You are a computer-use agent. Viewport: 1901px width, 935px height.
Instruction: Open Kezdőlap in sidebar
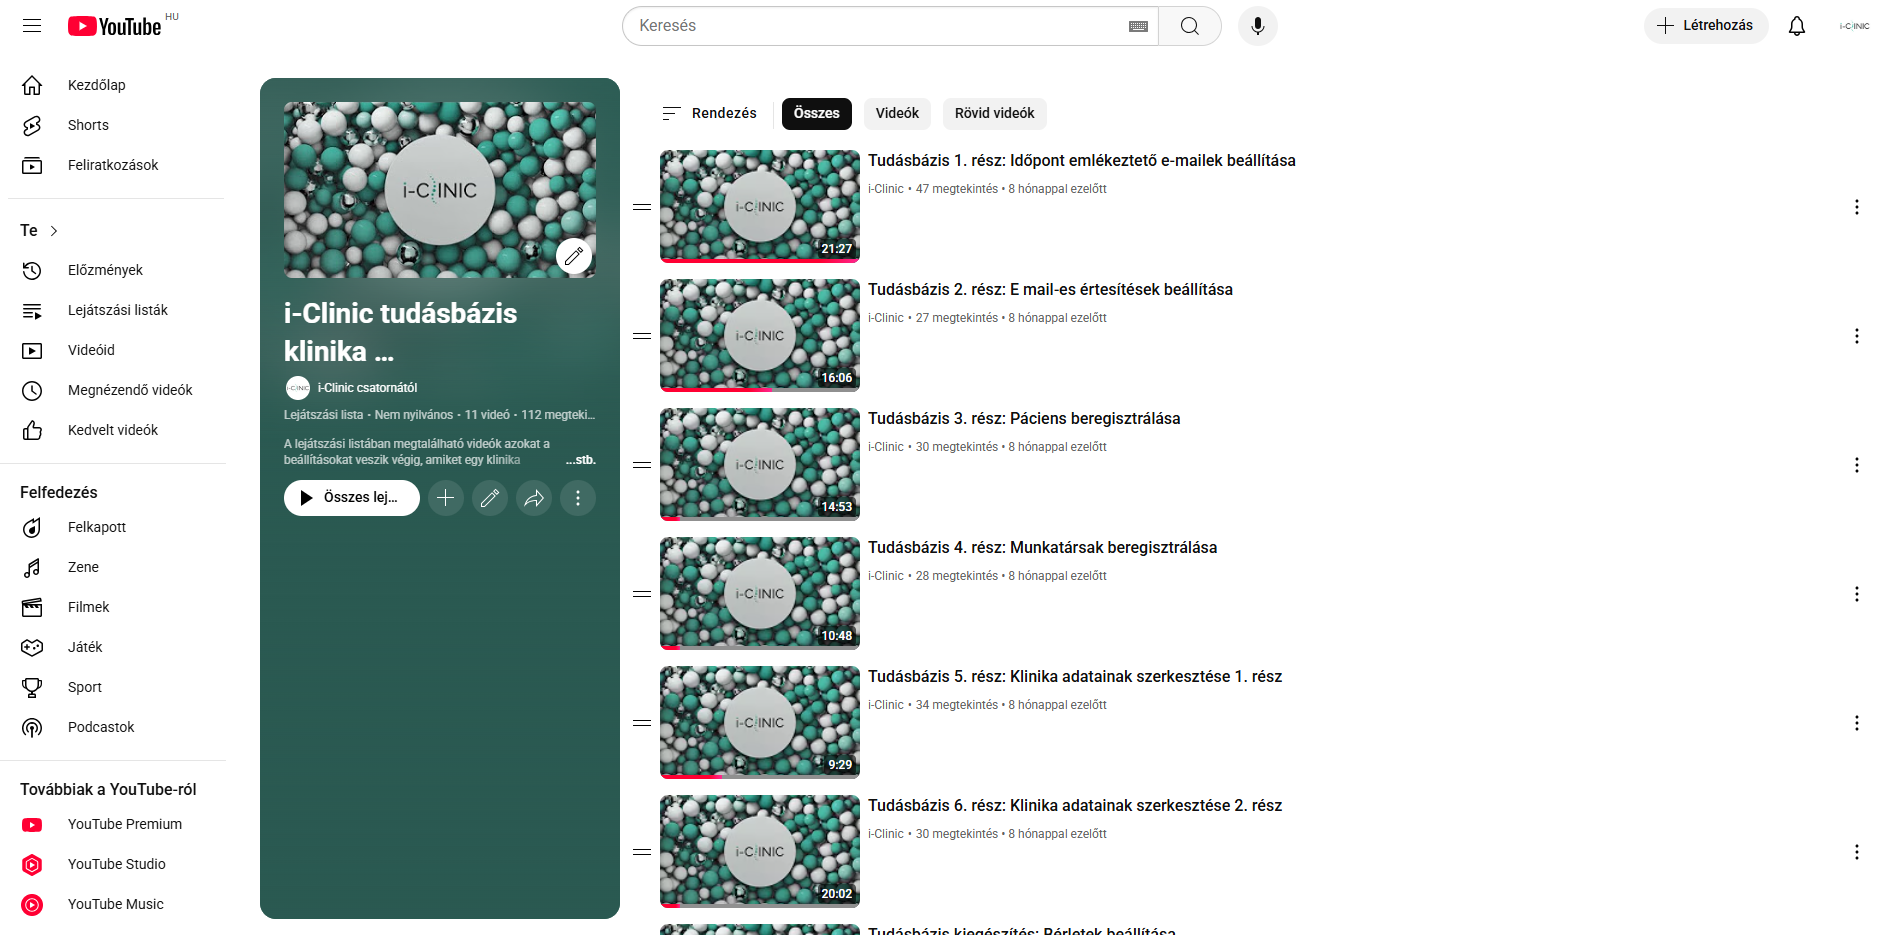coord(116,85)
